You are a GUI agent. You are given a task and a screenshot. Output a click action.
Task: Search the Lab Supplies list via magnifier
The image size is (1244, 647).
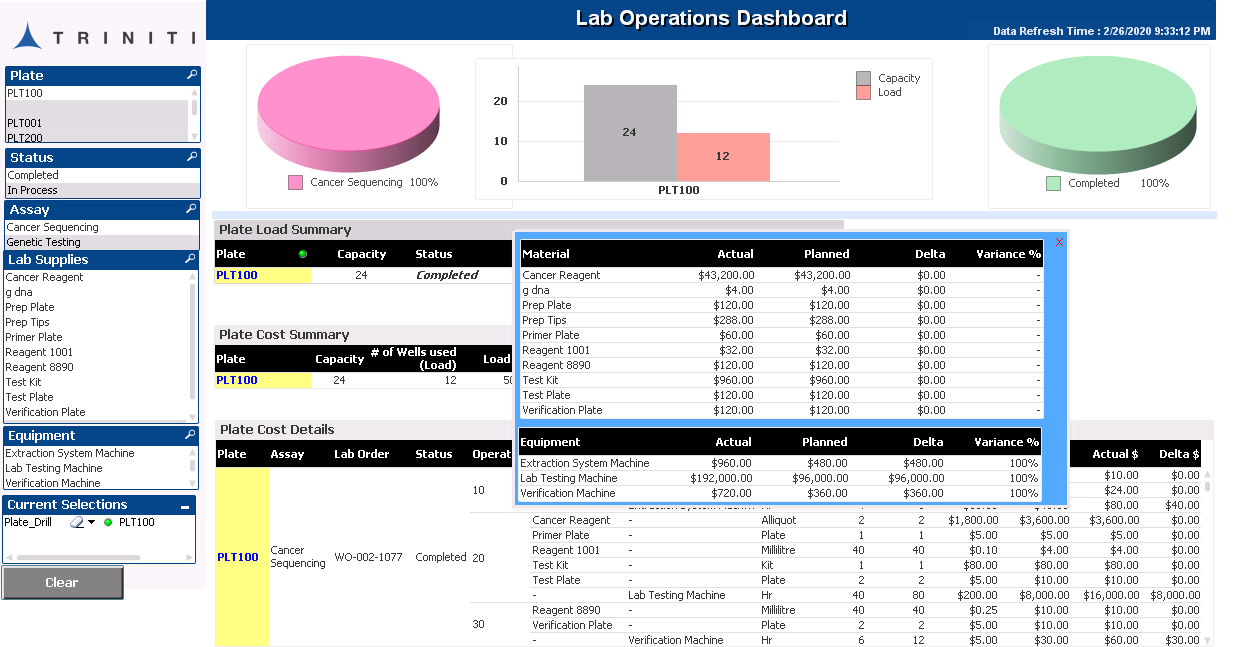[192, 259]
